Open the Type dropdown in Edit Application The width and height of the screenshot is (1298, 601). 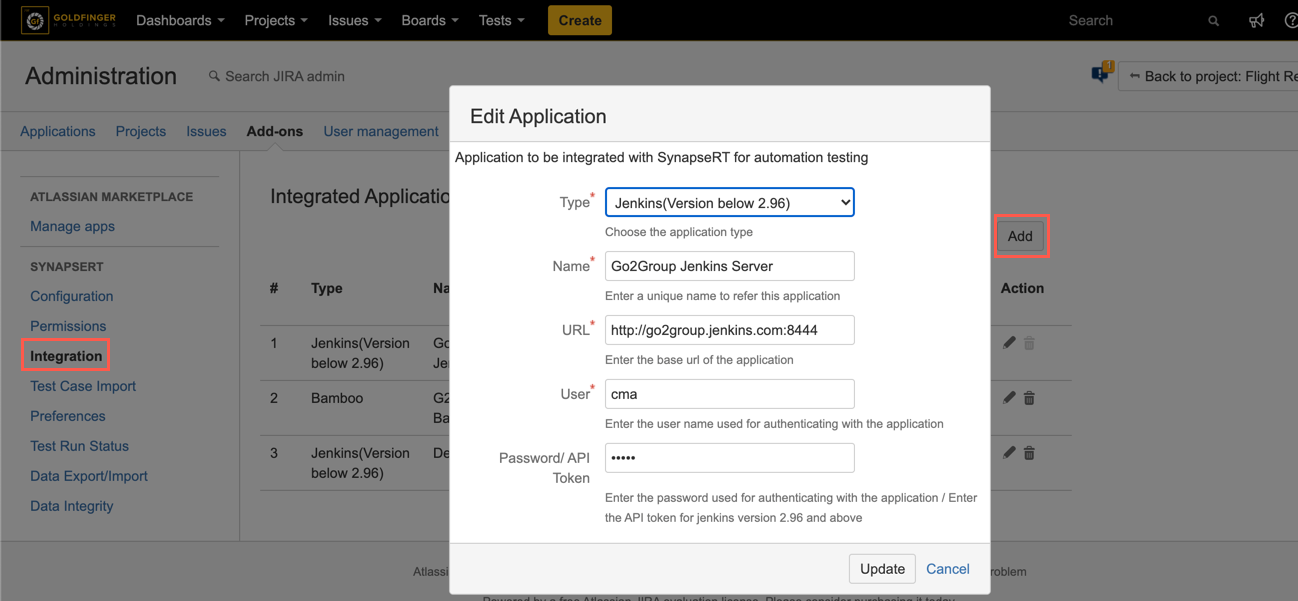pos(729,203)
